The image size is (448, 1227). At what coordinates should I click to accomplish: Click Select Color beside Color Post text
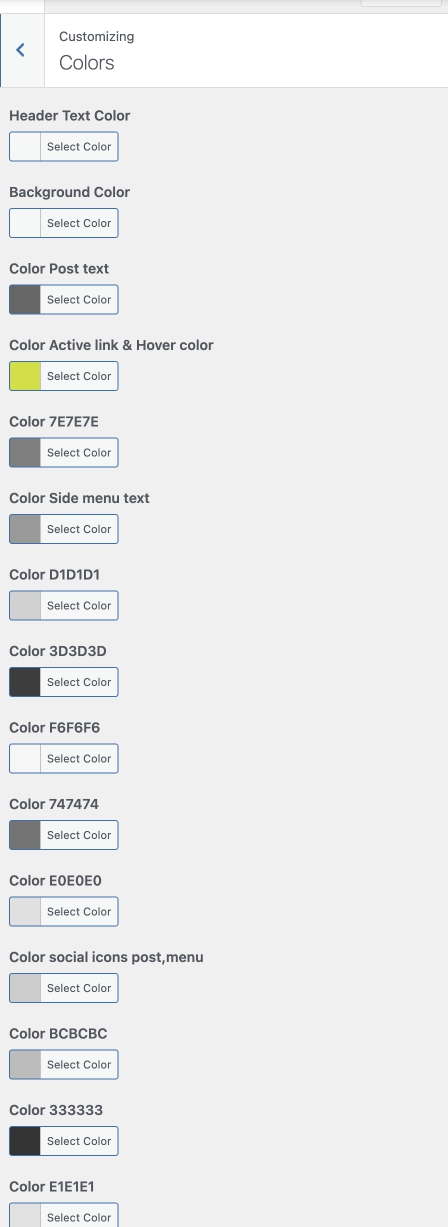pyautogui.click(x=79, y=300)
